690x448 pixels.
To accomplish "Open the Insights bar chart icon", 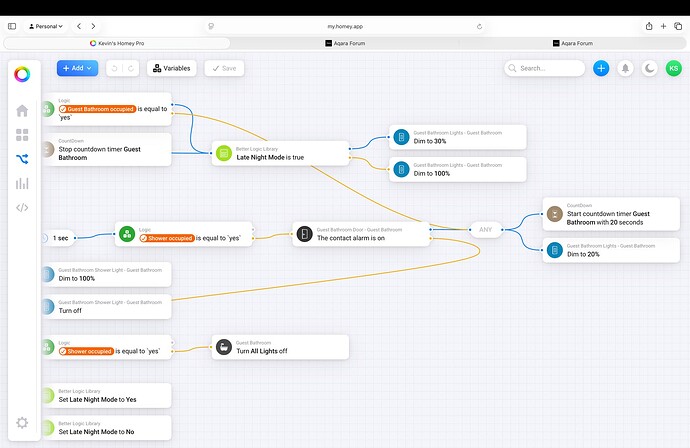I will (22, 183).
